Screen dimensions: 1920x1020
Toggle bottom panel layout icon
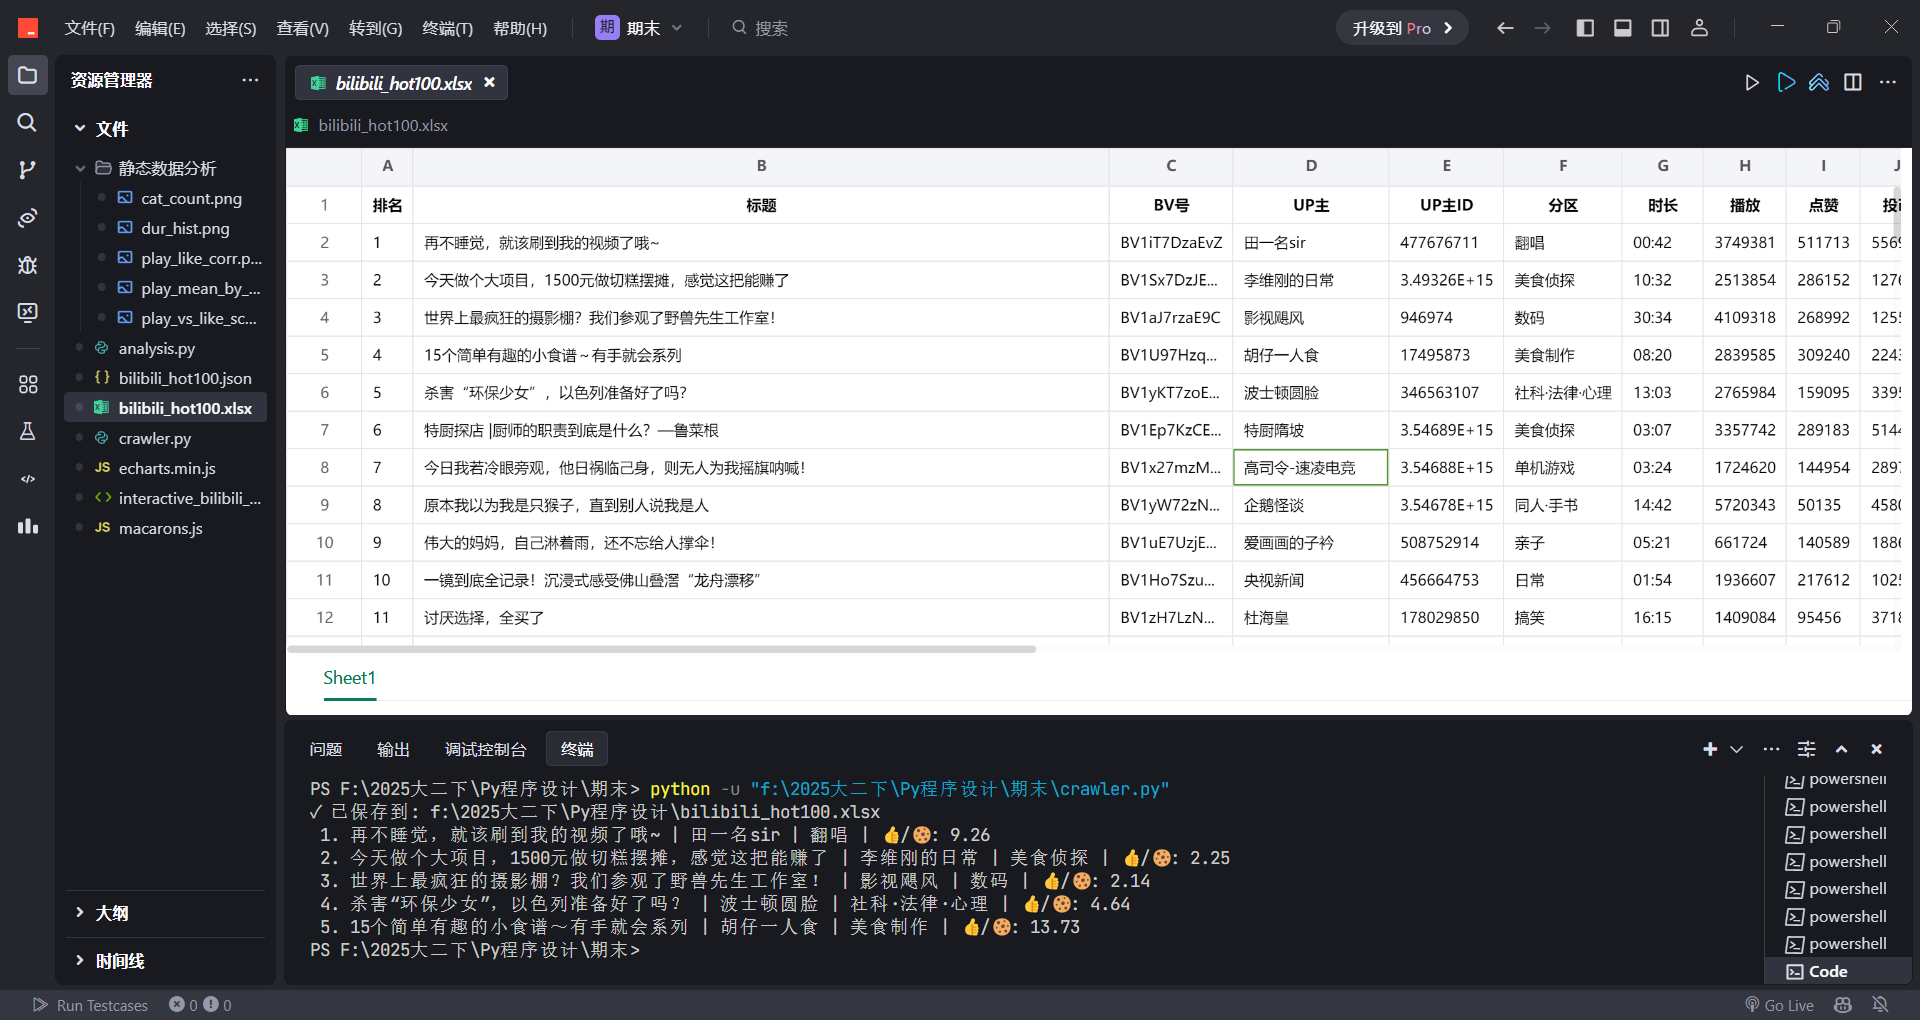pos(1623,28)
